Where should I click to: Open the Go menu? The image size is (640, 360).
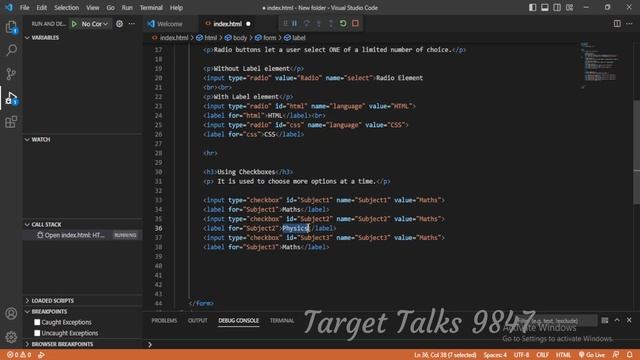pyautogui.click(x=111, y=7)
